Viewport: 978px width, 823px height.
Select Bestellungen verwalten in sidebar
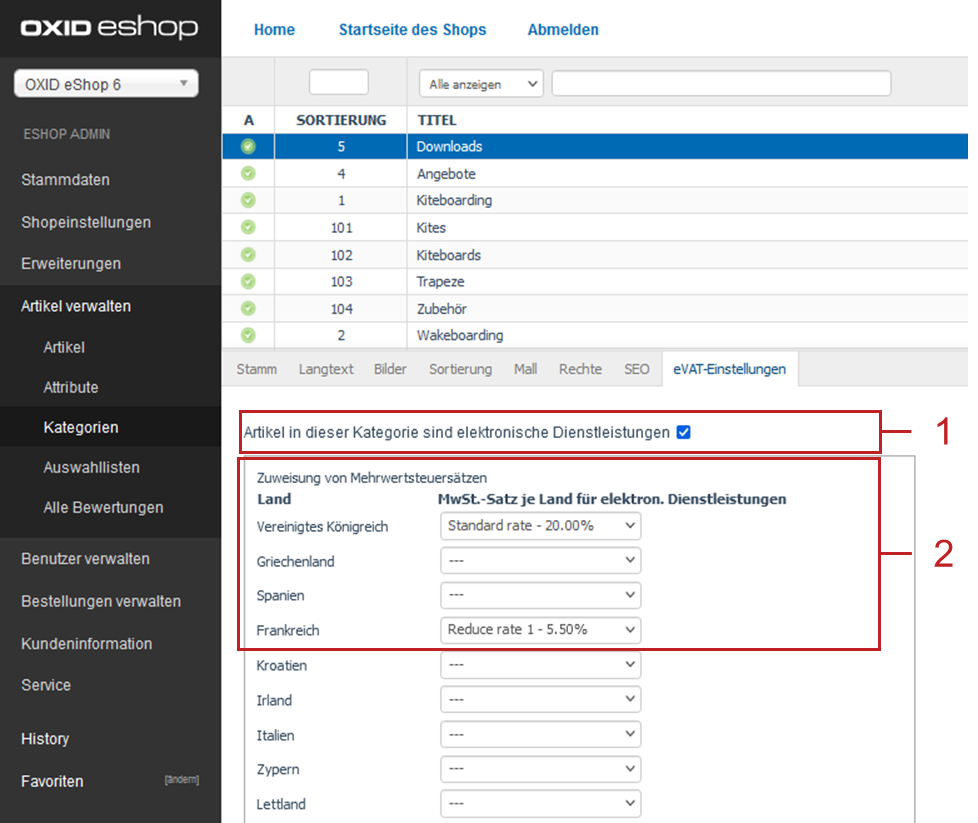pos(101,601)
